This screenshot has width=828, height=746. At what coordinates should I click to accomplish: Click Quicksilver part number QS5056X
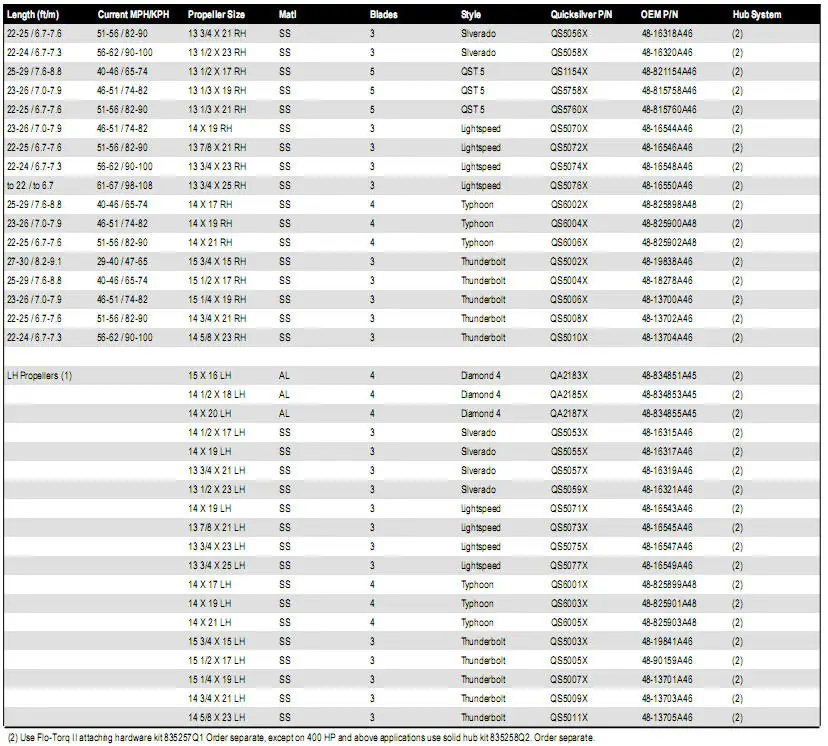click(569, 34)
